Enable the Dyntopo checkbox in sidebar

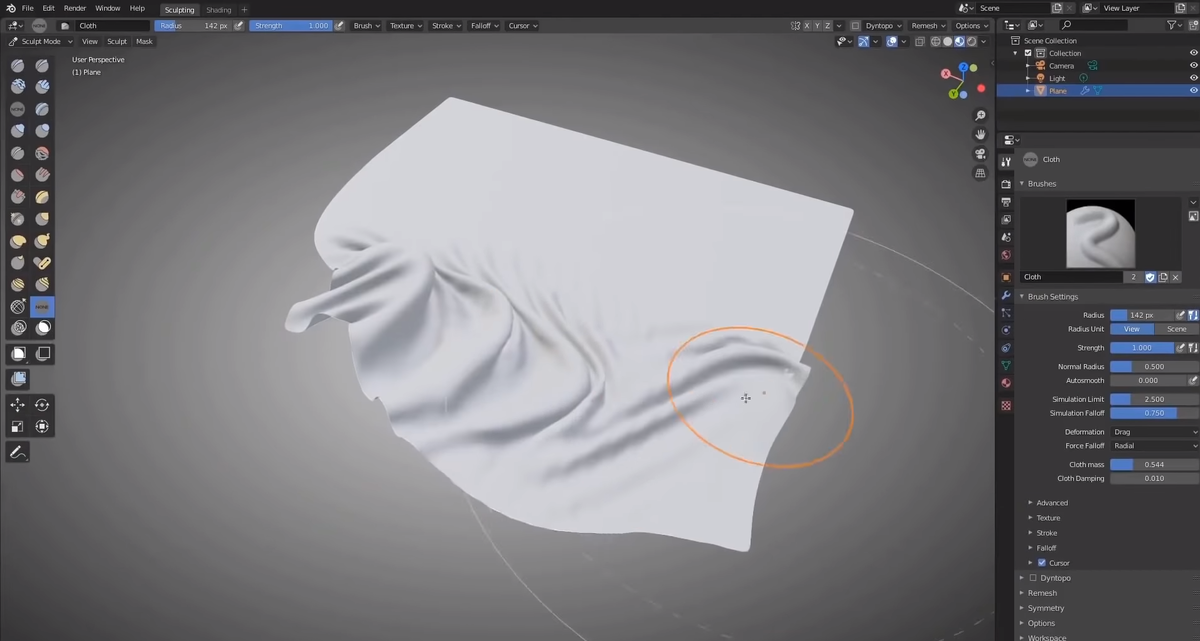pyautogui.click(x=1033, y=578)
